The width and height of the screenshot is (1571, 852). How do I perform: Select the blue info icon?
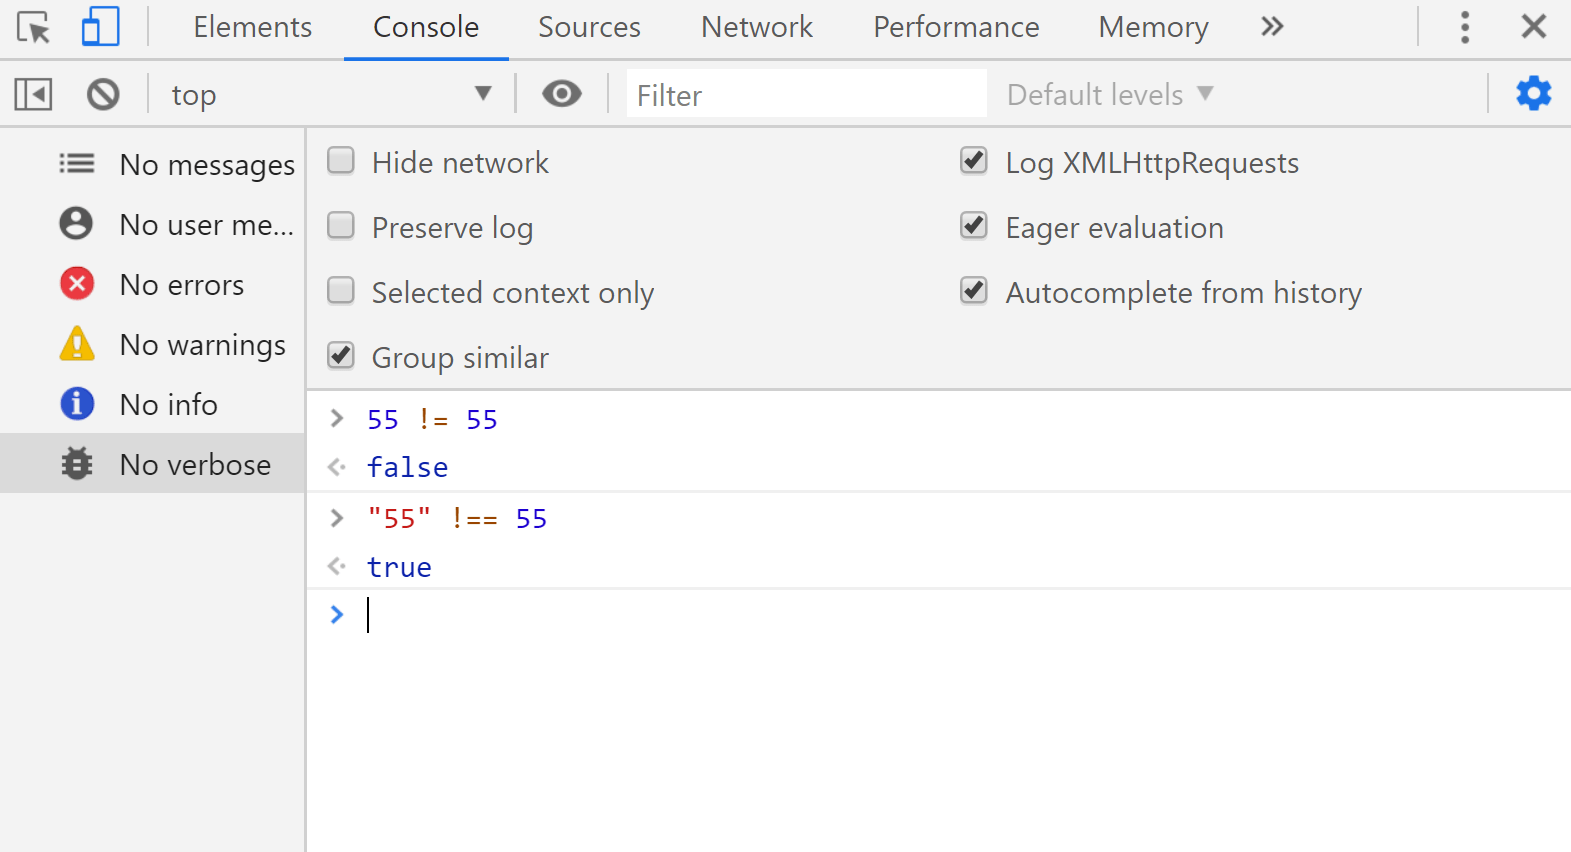(x=77, y=404)
